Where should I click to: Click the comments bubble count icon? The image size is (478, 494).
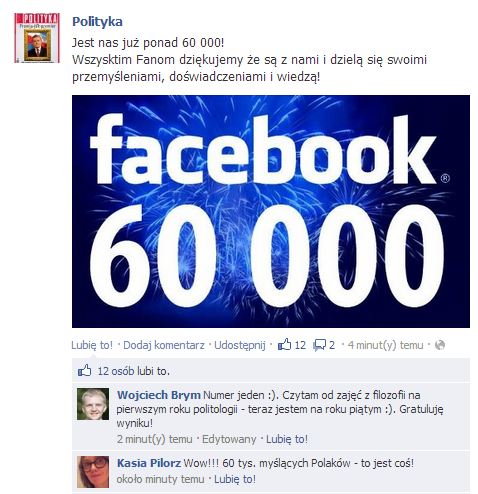click(319, 345)
